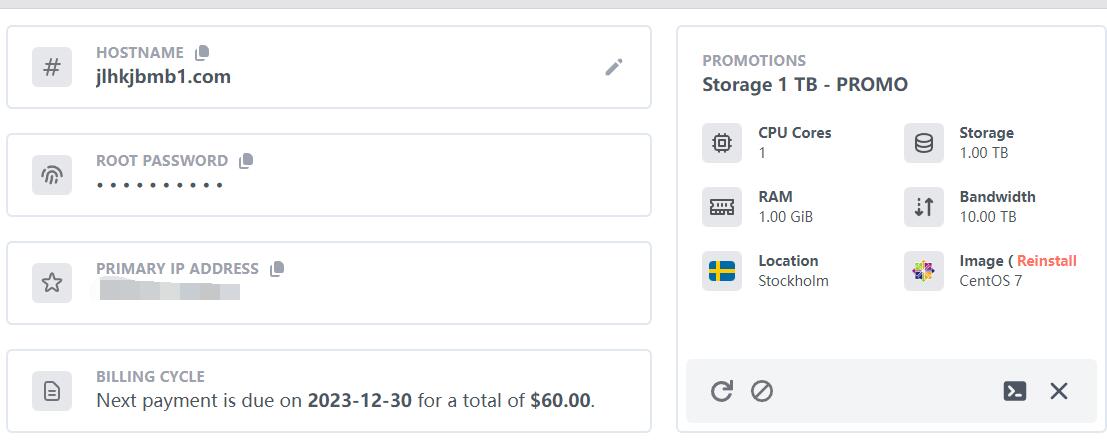Screen dimensions: 1107x440
Task: Copy the root password
Action: [246, 160]
